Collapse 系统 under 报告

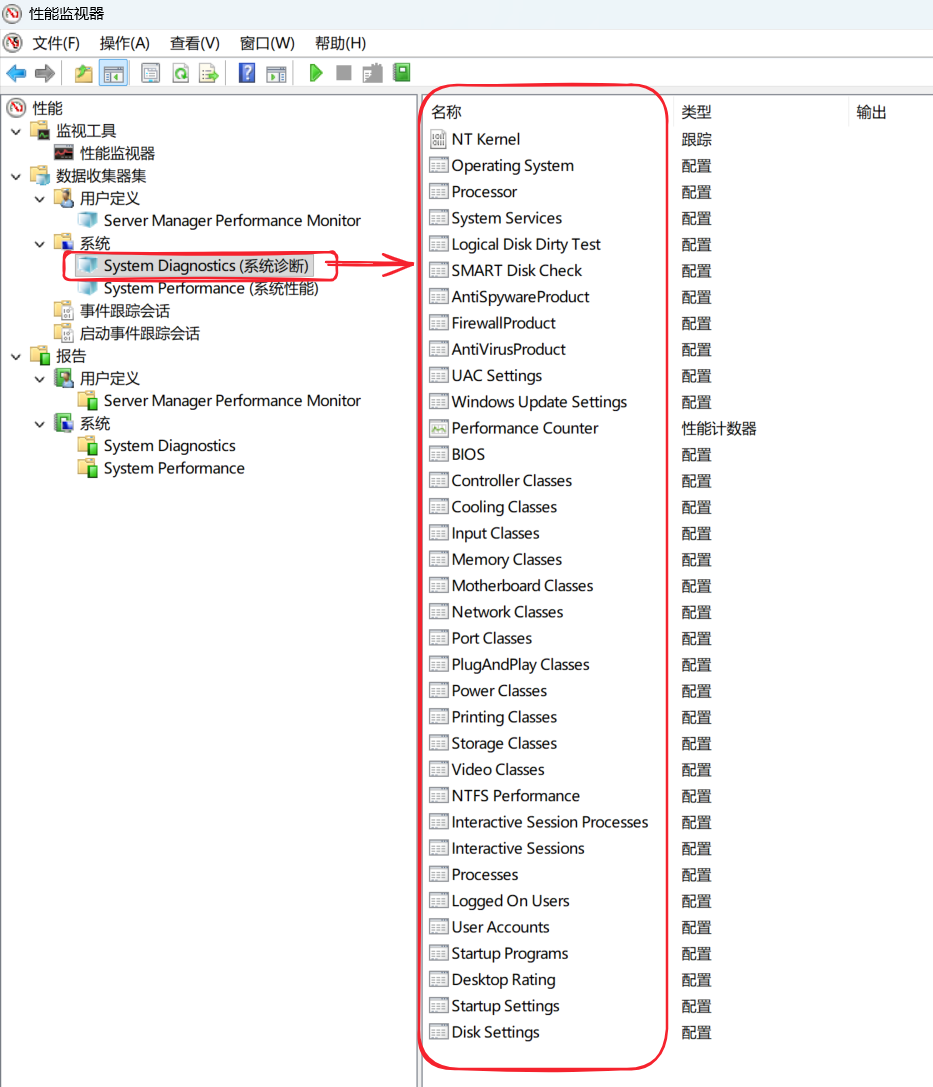[x=40, y=424]
